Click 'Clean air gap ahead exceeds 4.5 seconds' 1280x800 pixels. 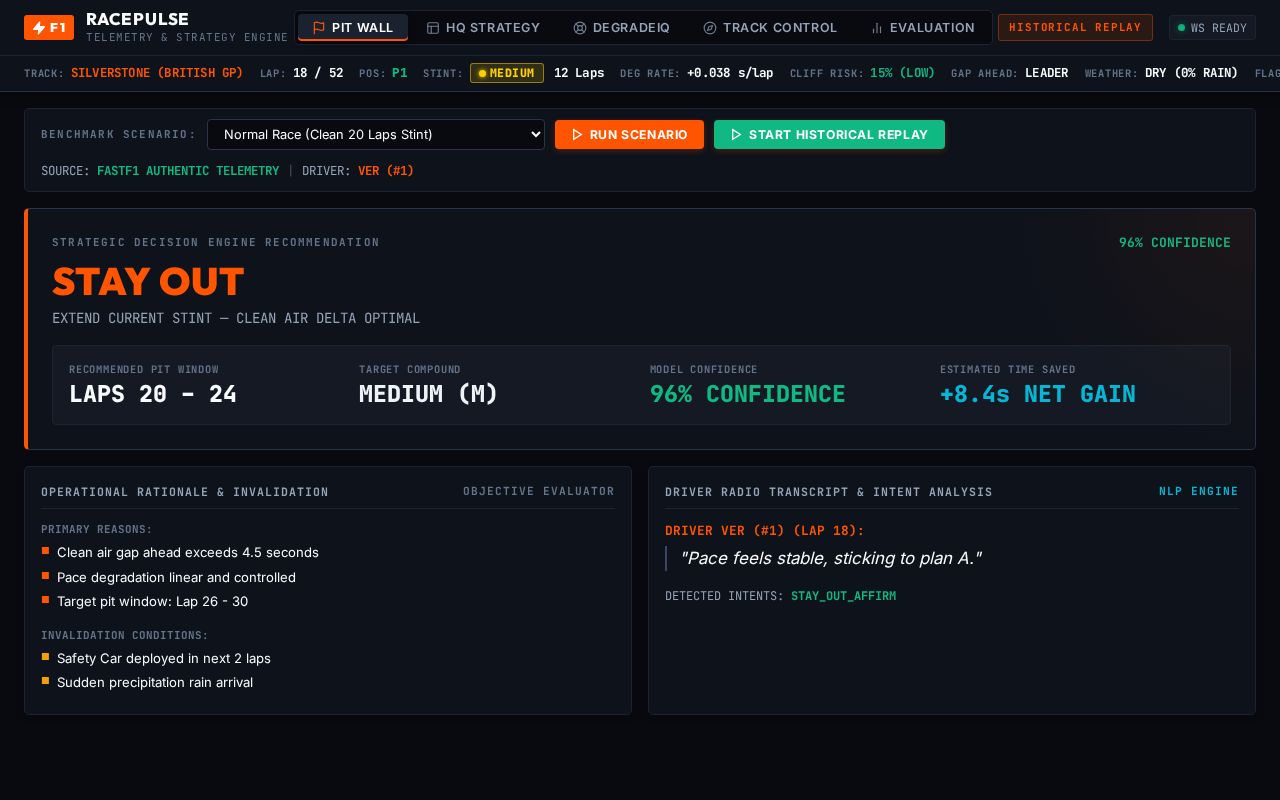(188, 553)
